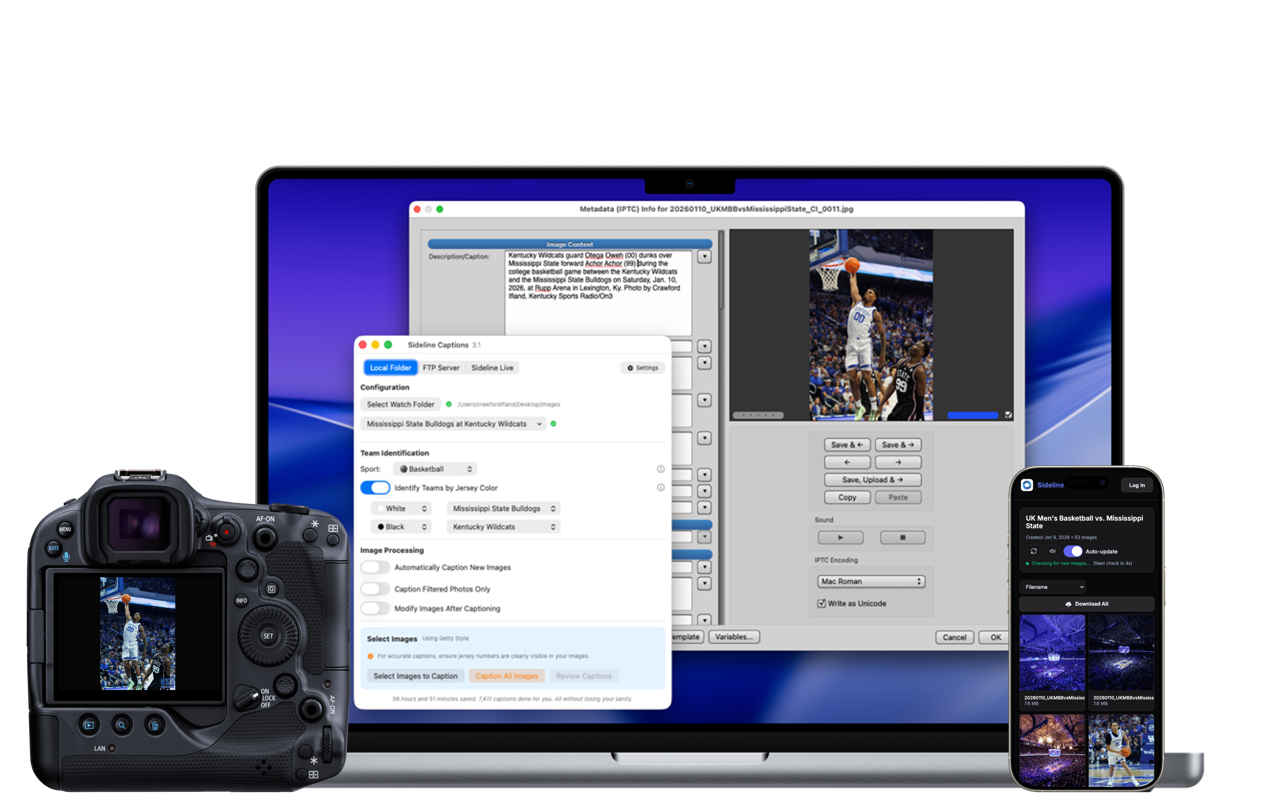Click the Select Watch Folder button
The image size is (1280, 800).
[400, 404]
